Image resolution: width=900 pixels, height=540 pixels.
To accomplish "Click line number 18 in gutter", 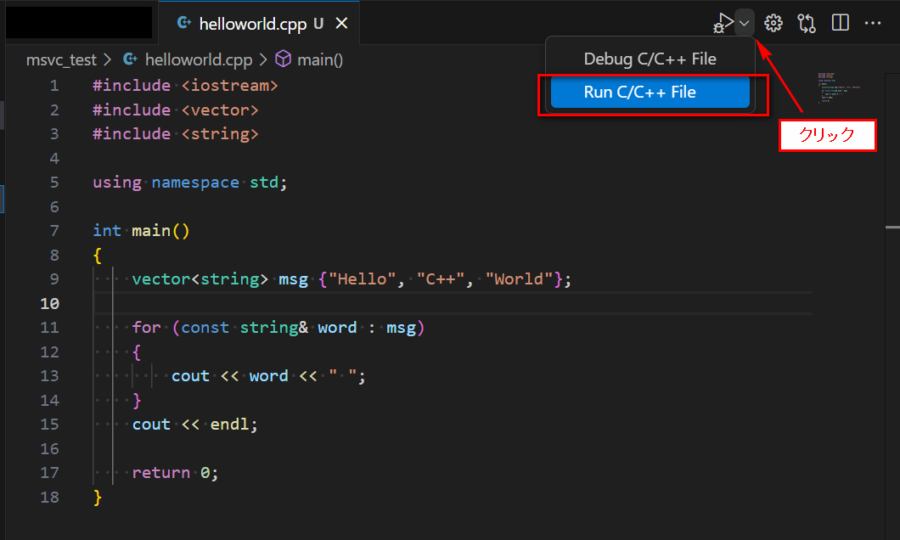I will coord(50,497).
